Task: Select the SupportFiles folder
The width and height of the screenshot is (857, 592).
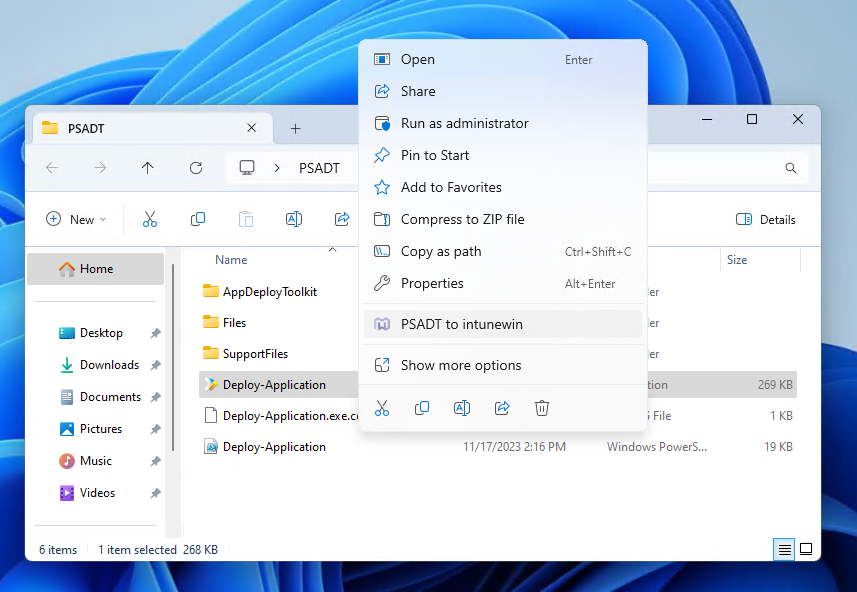Action: coord(245,354)
